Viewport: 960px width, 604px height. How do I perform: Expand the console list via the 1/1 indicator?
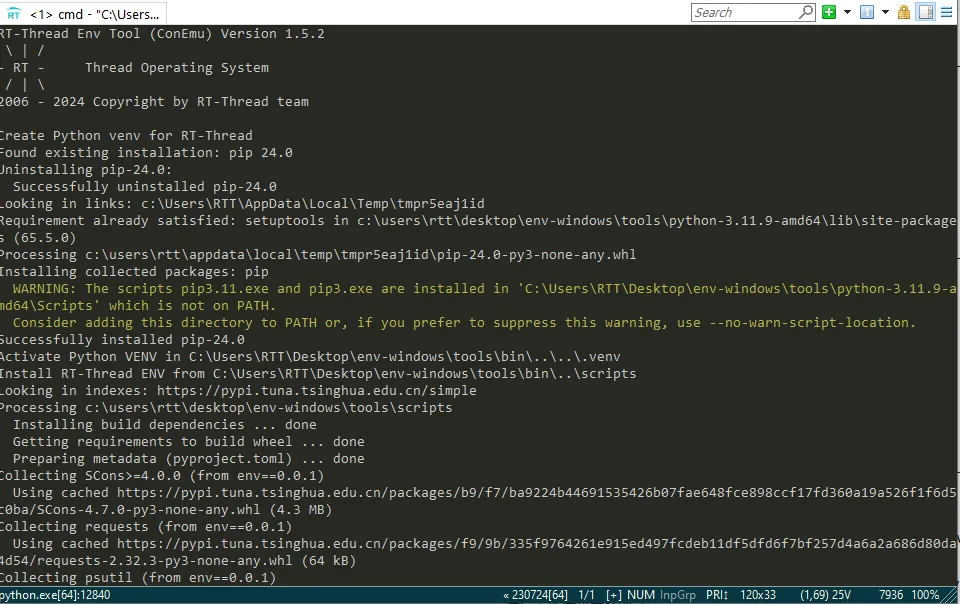(585, 595)
